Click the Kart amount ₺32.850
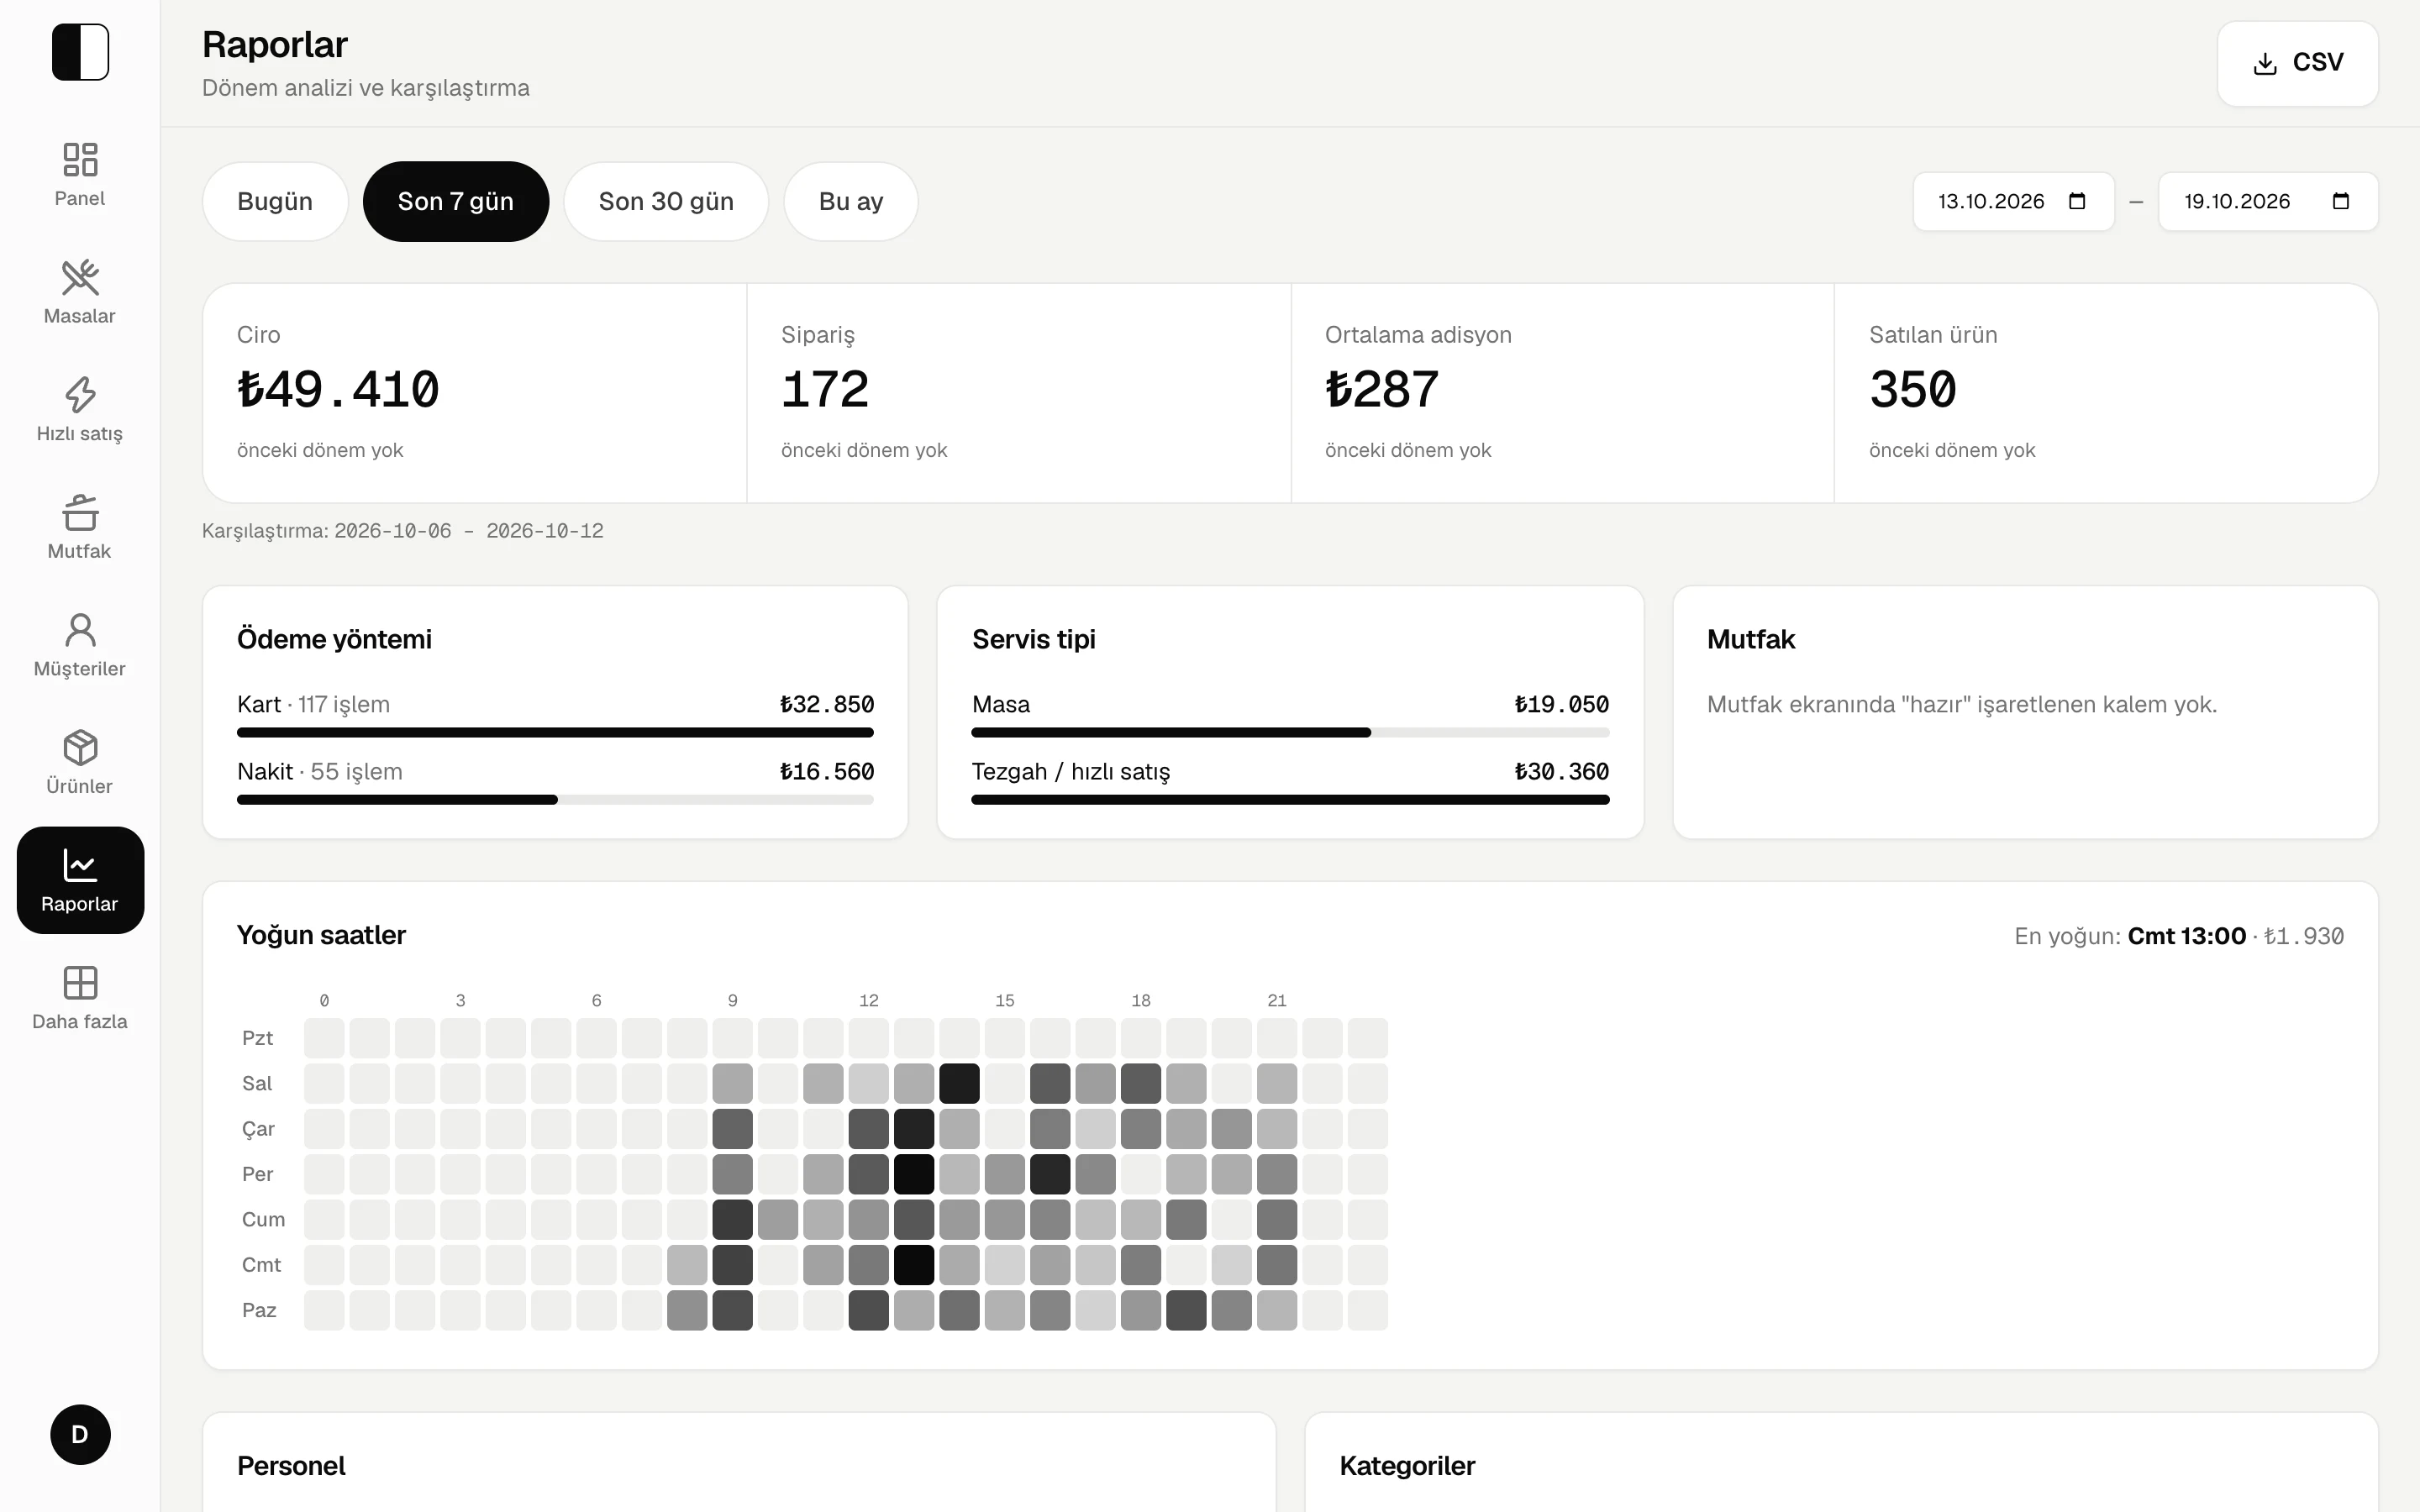The height and width of the screenshot is (1512, 2420). click(827, 704)
